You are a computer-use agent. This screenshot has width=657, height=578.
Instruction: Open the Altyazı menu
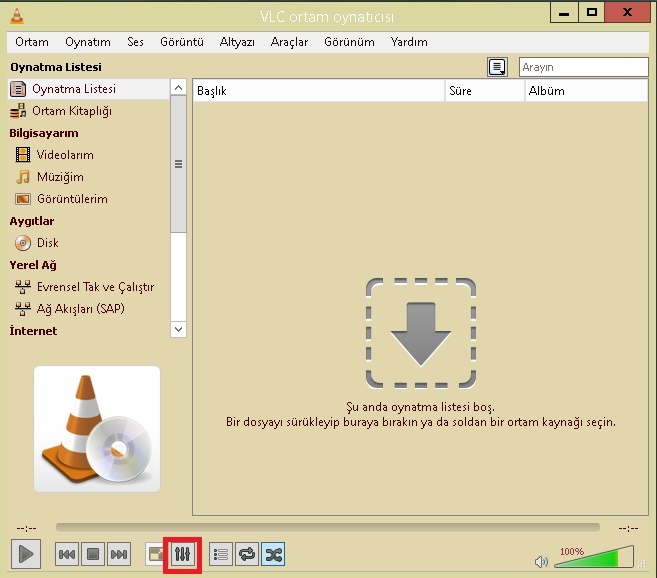point(237,42)
